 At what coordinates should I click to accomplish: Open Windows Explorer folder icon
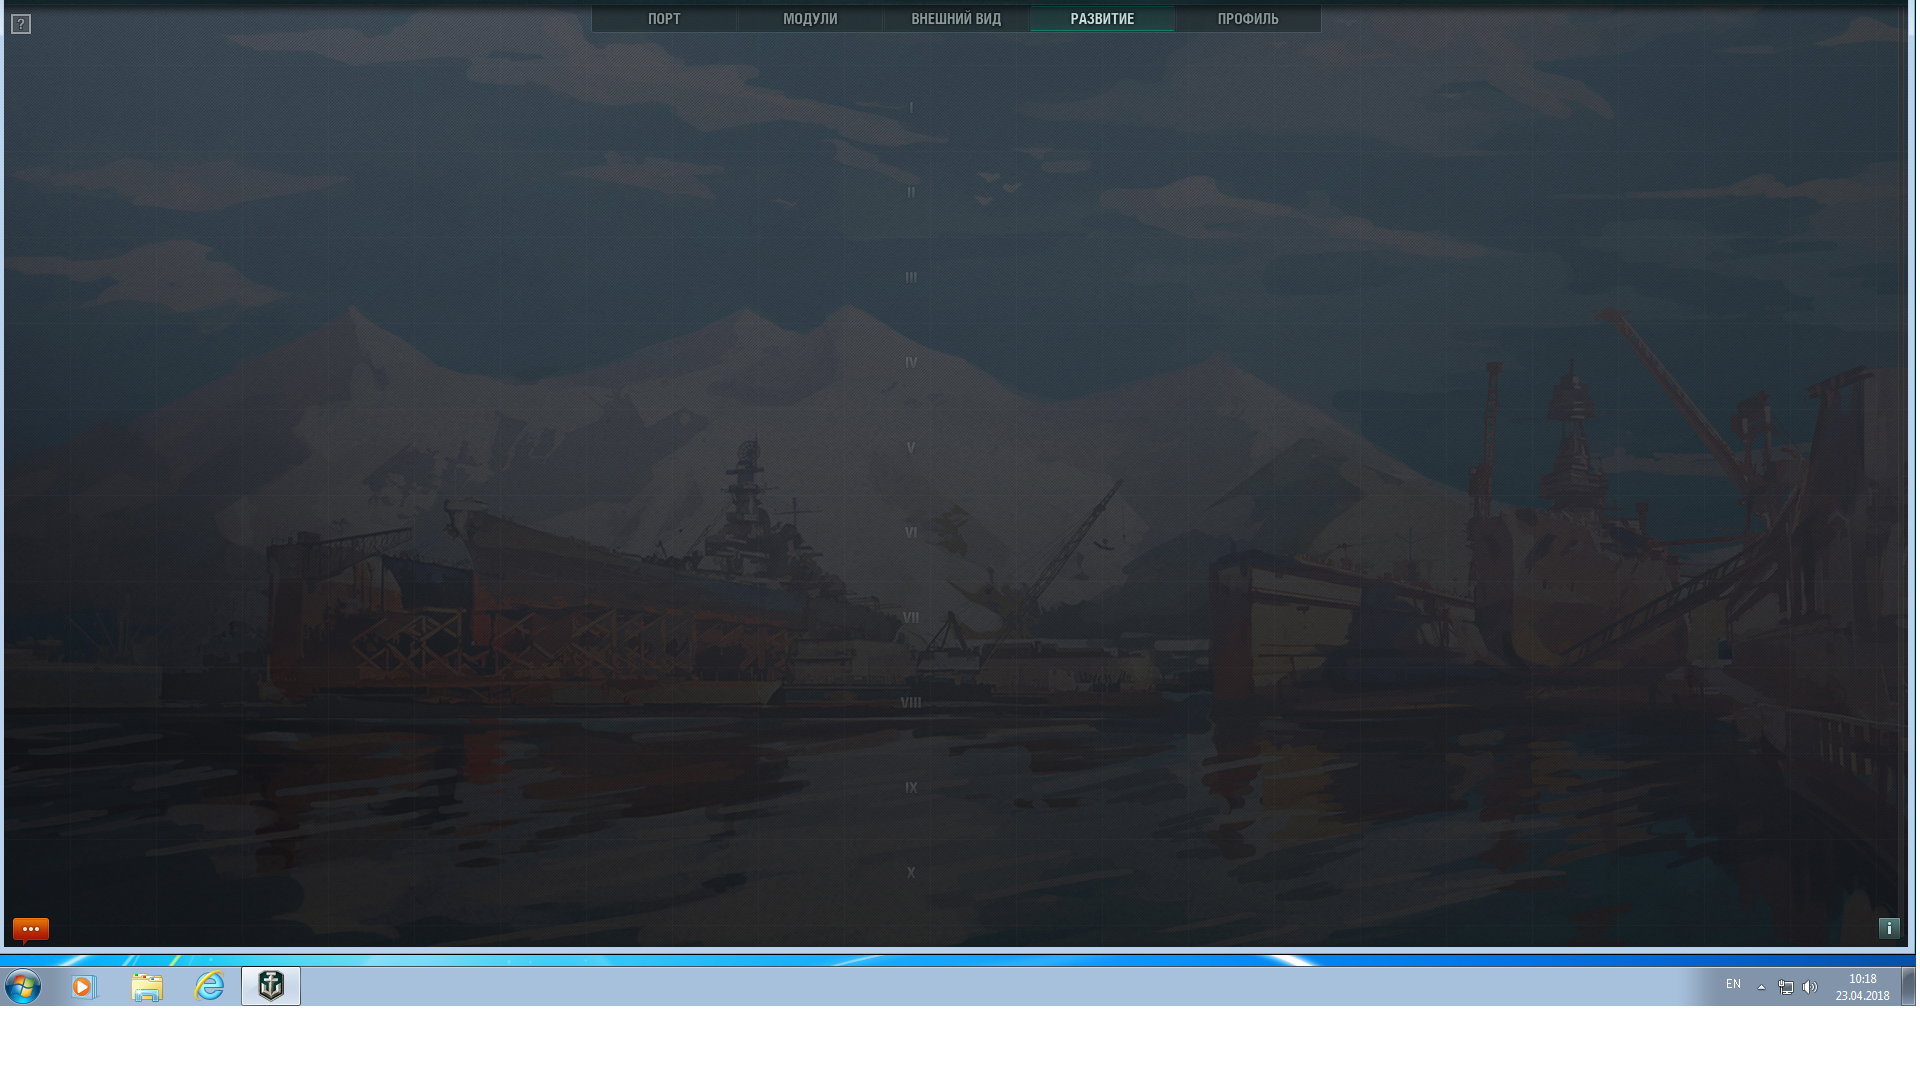[147, 987]
